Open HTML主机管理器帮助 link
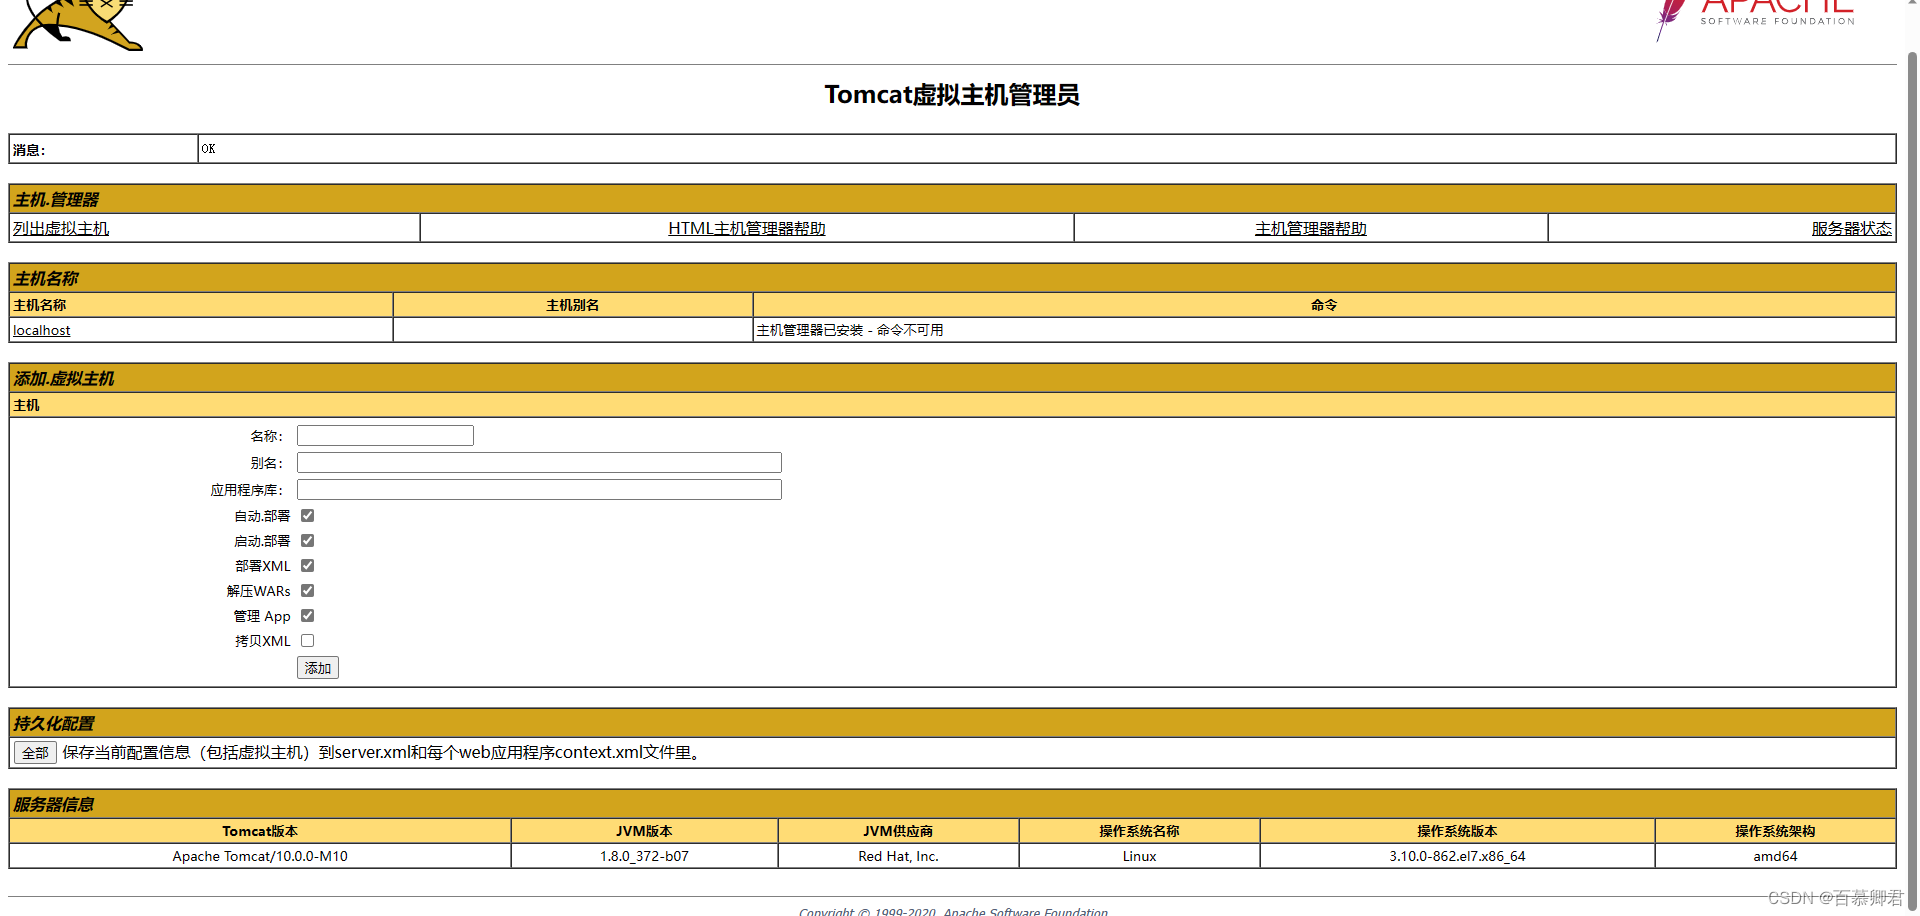 click(x=747, y=228)
